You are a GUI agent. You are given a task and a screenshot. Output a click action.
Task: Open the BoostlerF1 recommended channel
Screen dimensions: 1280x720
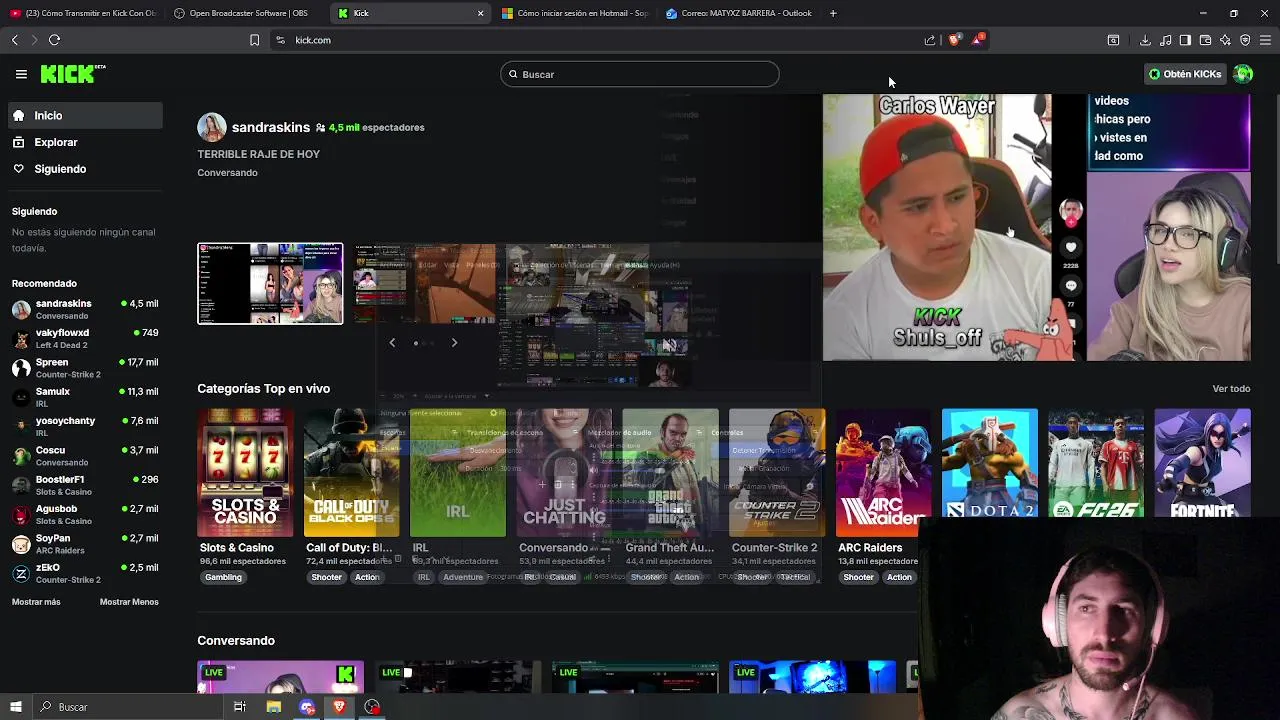pyautogui.click(x=84, y=485)
